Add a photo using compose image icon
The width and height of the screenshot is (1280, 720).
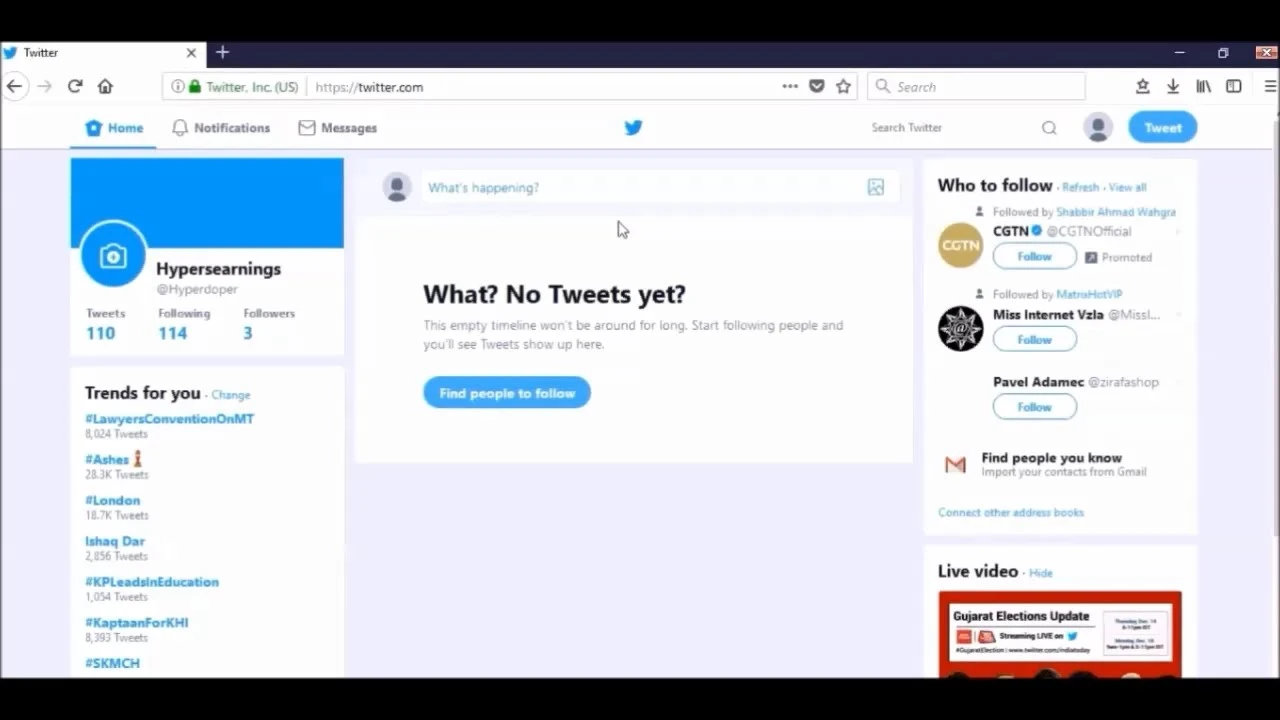[876, 187]
